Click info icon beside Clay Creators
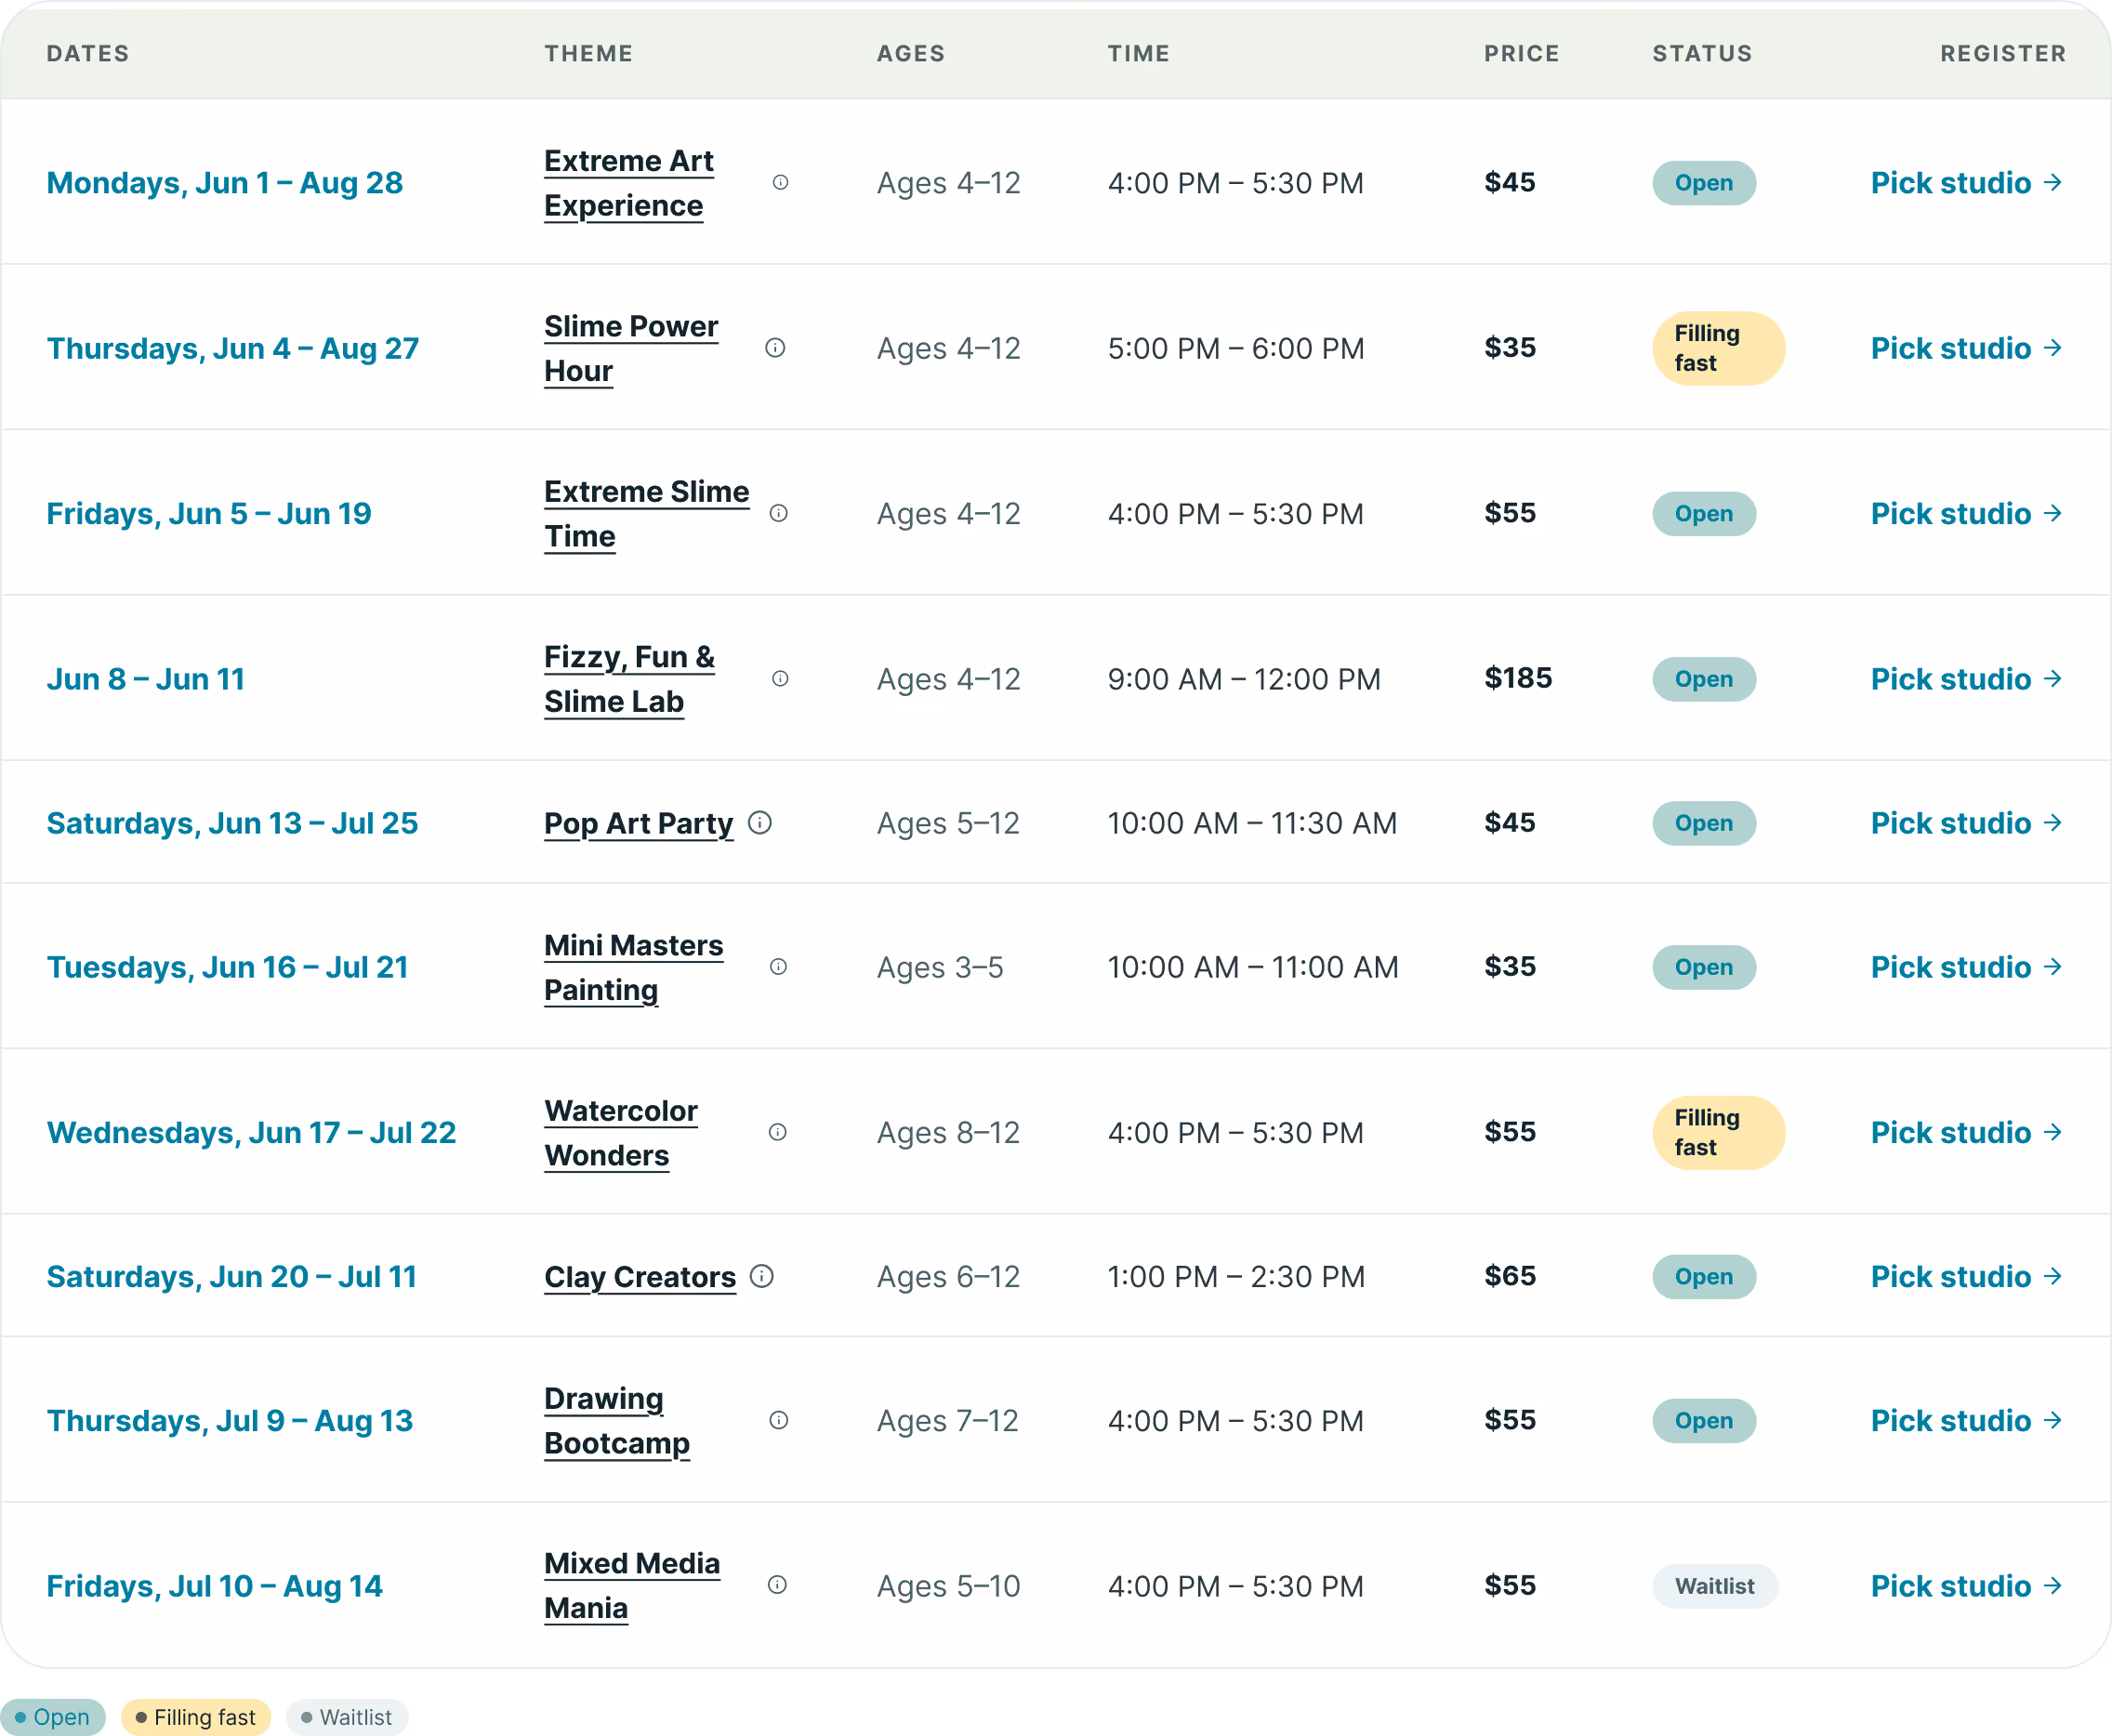 762,1276
